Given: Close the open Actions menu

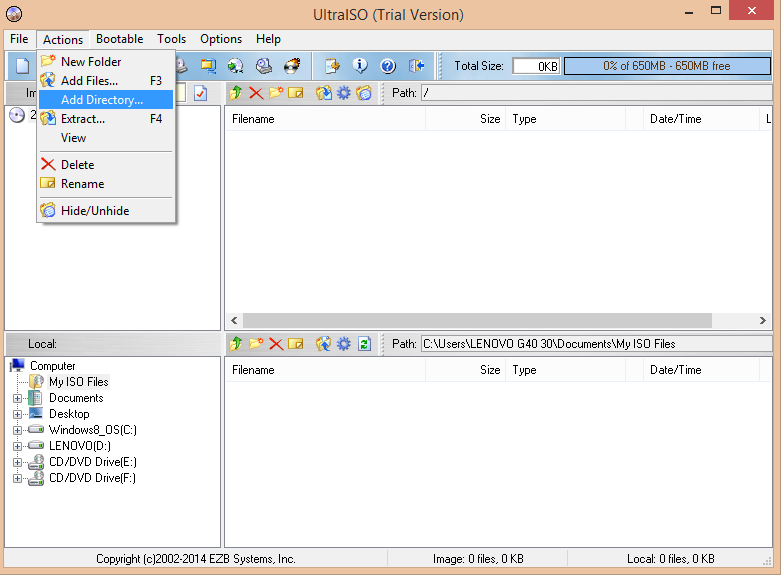Looking at the screenshot, I should 63,39.
